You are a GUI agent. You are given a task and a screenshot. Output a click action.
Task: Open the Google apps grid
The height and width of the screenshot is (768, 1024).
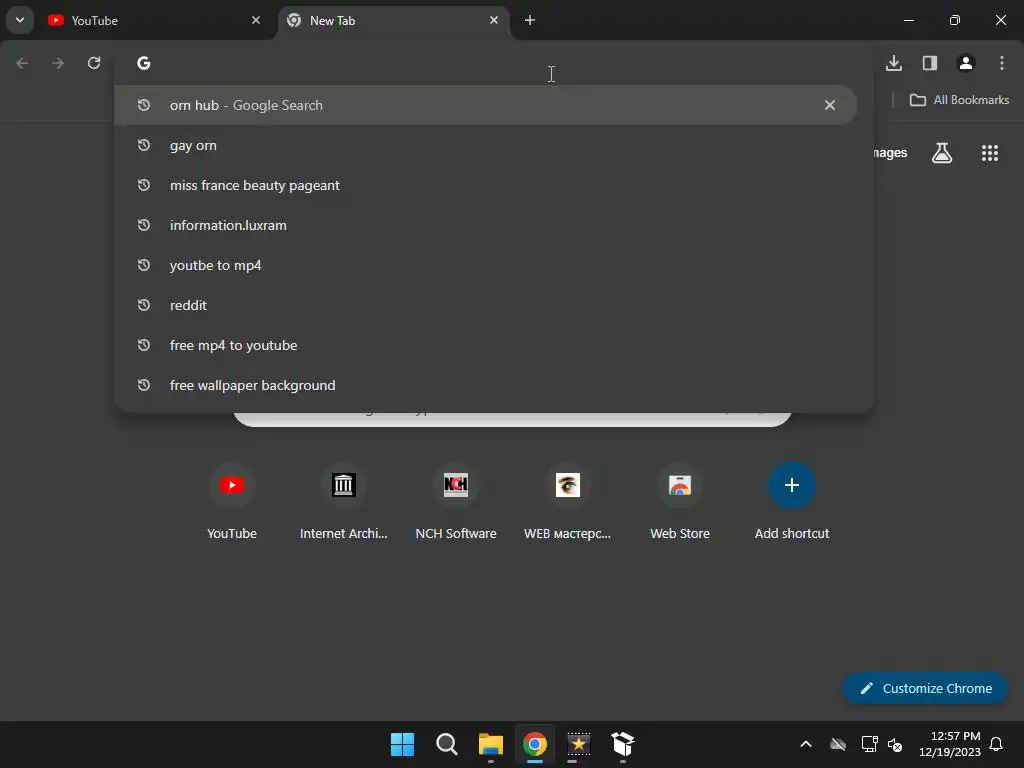(990, 153)
